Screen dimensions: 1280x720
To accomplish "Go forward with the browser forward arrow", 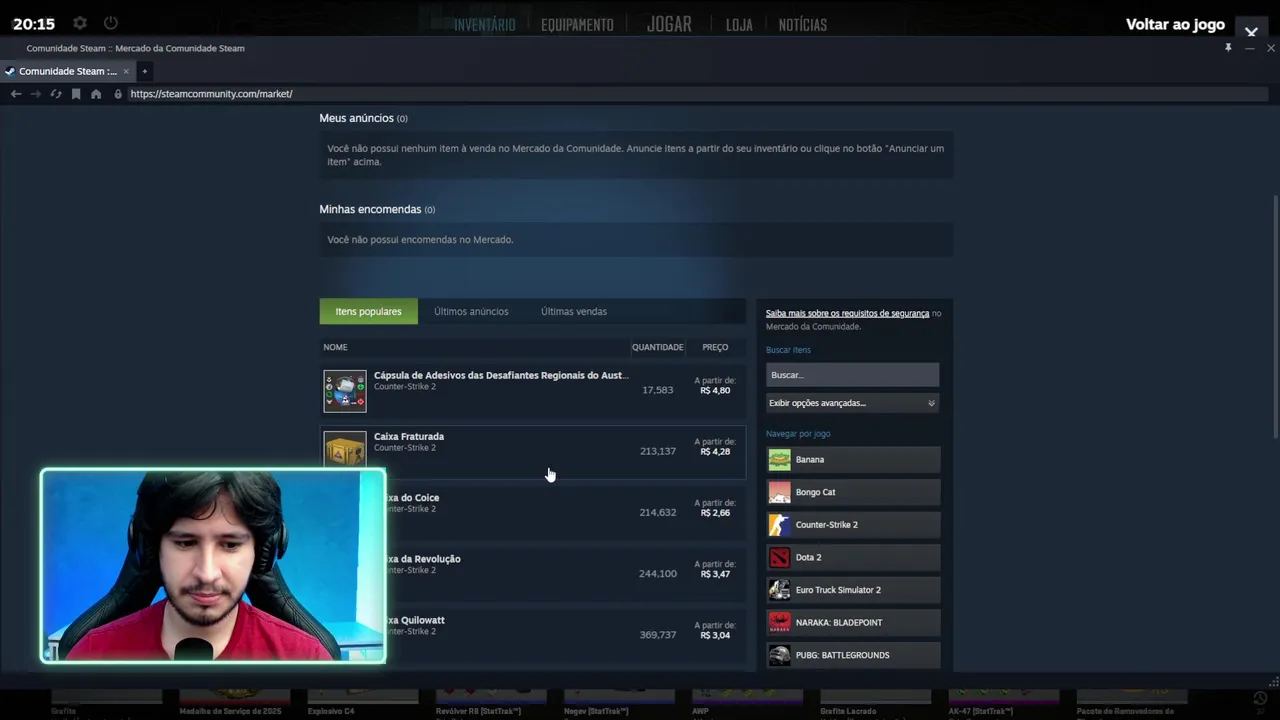I will click(36, 94).
